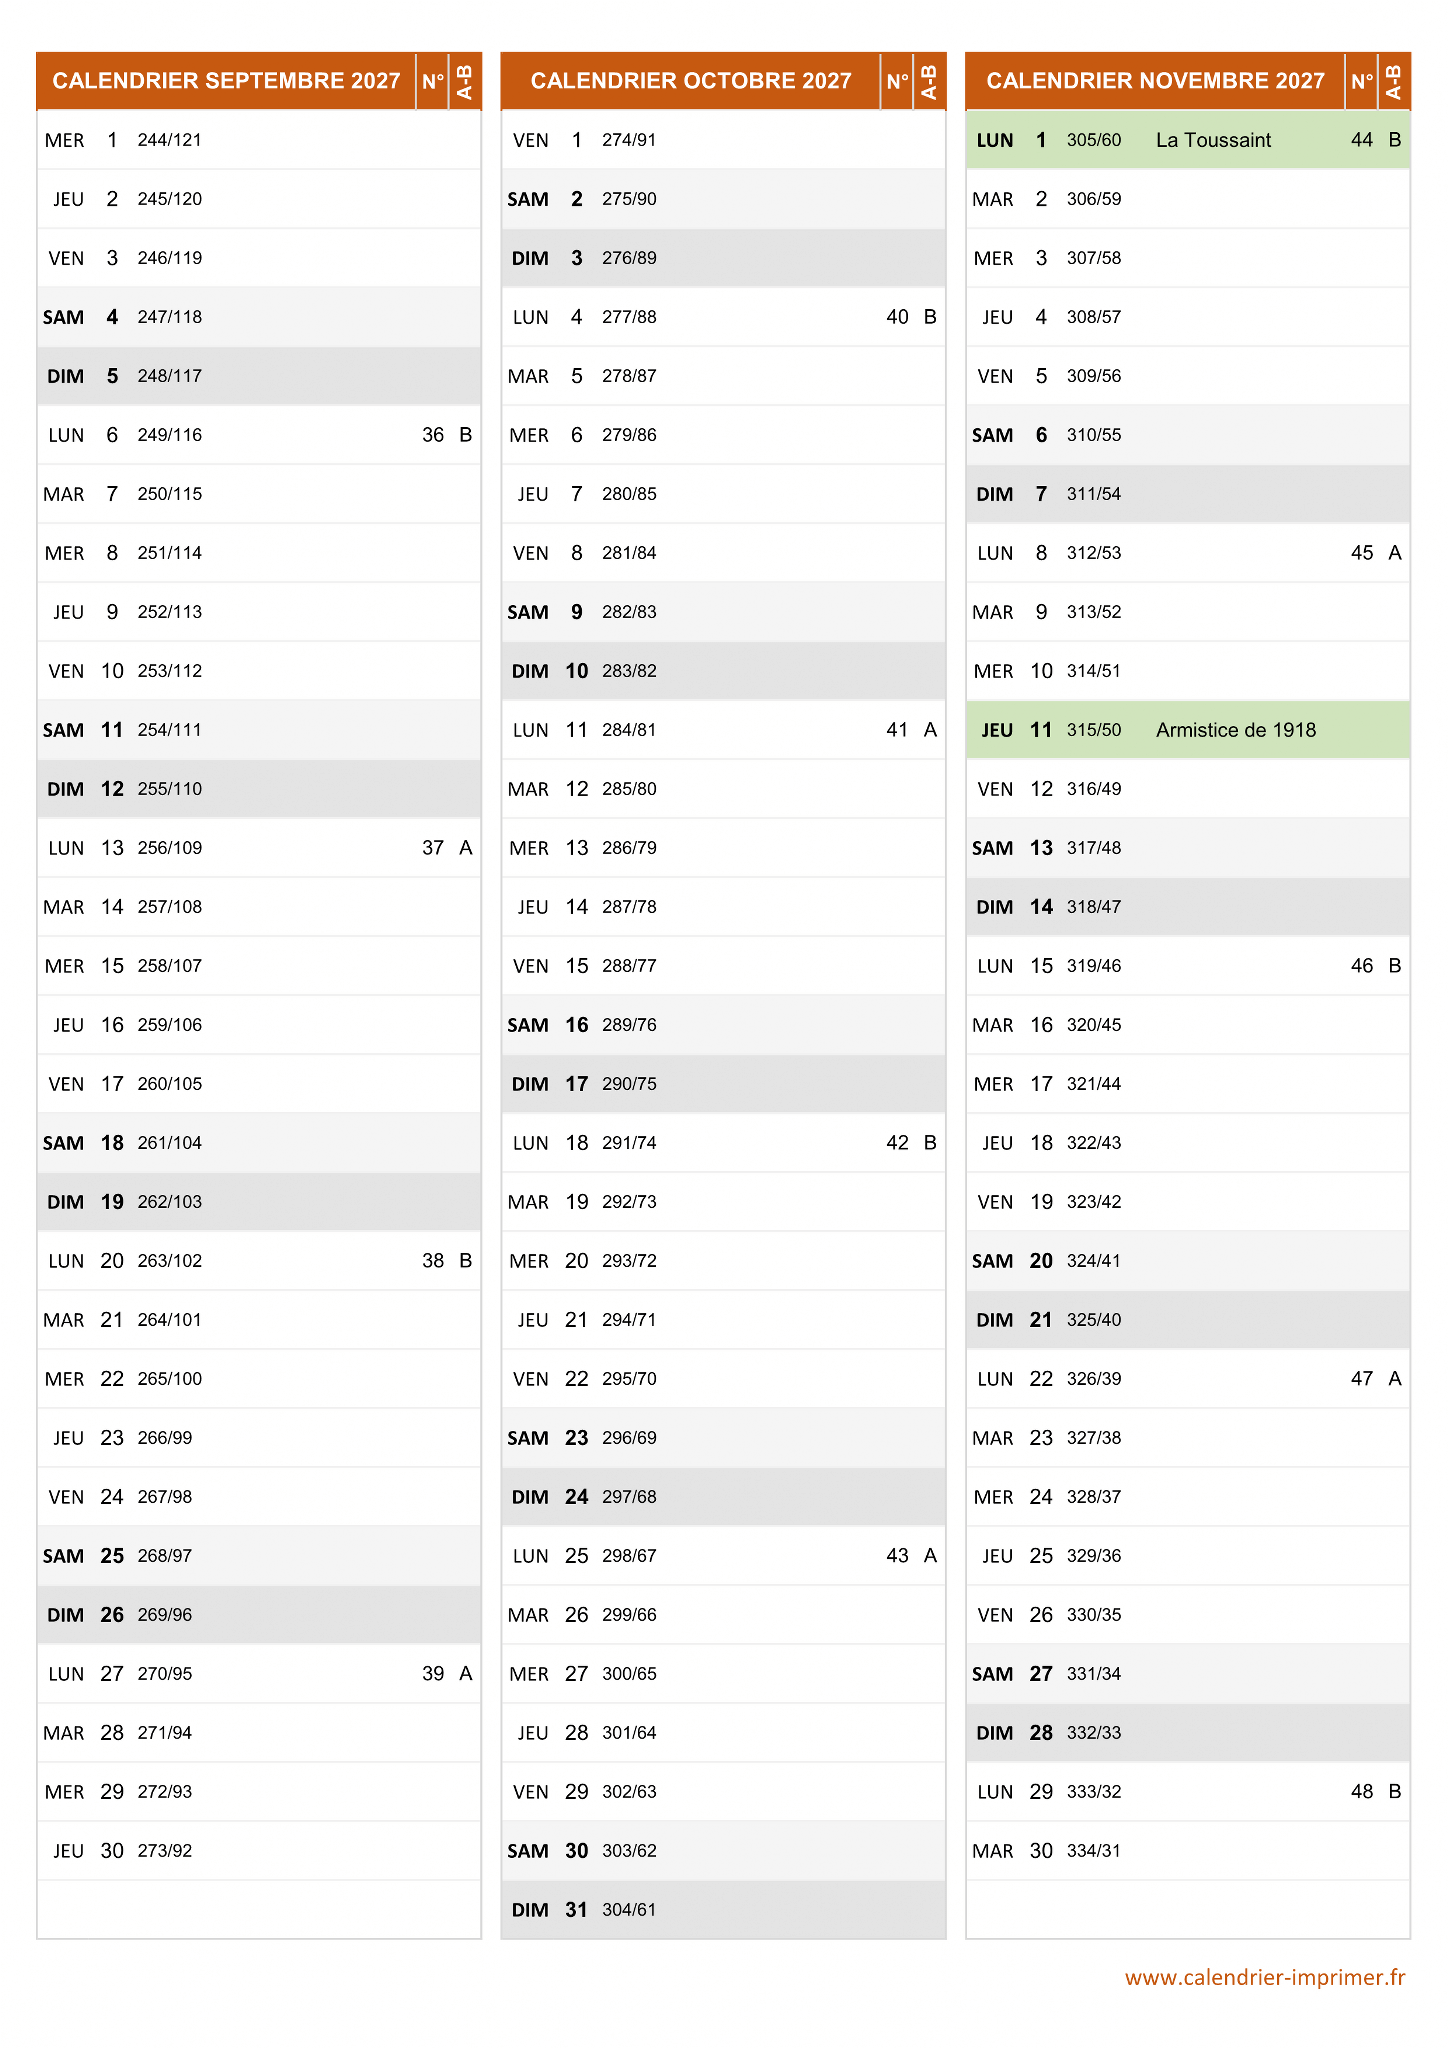1448x2048 pixels.
Task: Select the La Toussaint holiday on November 1
Action: pyautogui.click(x=1213, y=140)
